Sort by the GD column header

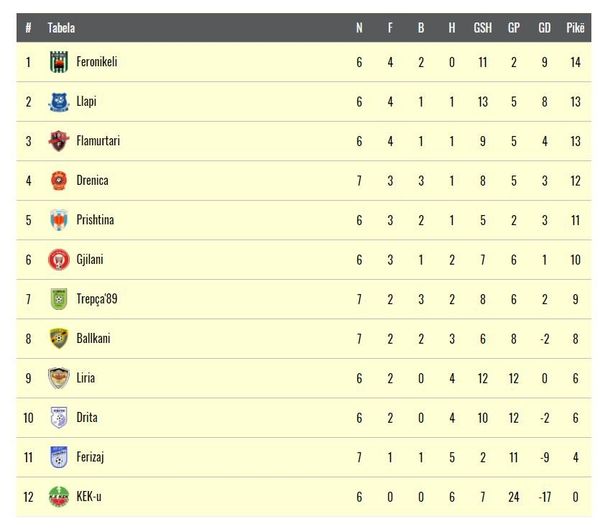[545, 28]
